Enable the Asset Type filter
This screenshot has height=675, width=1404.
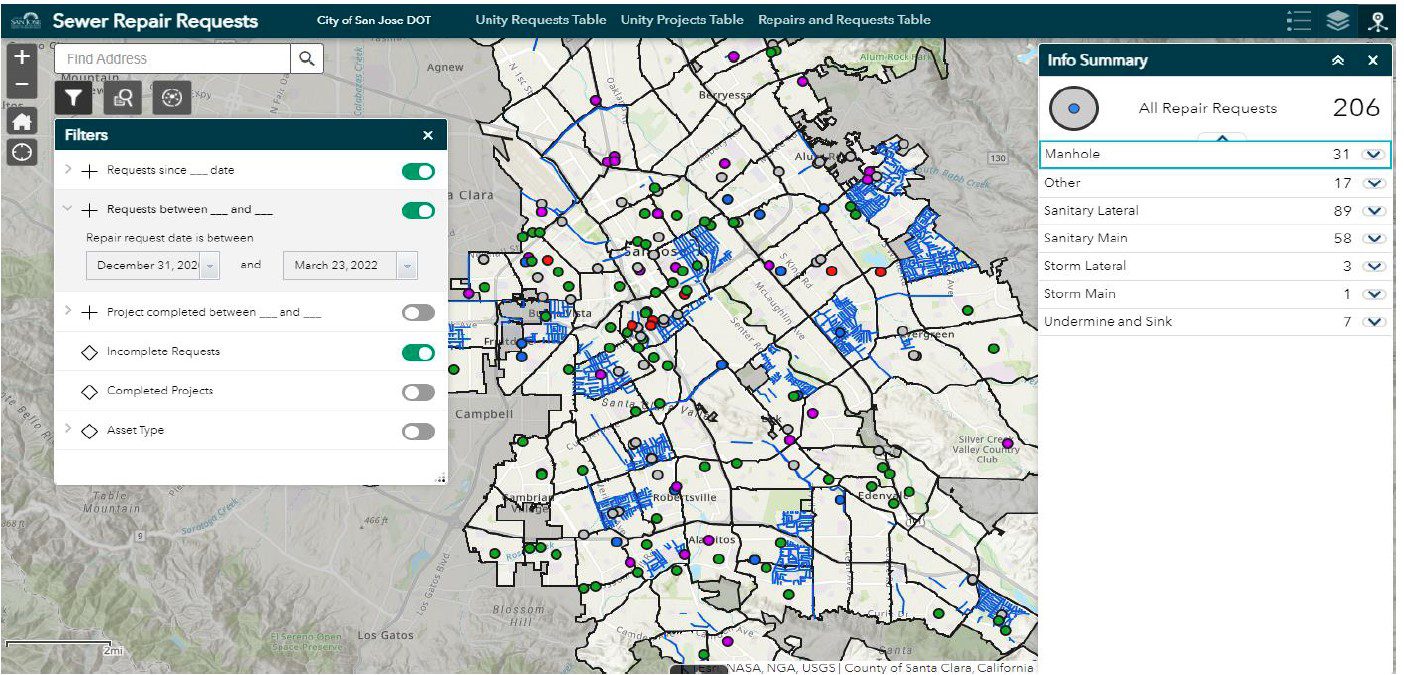tap(418, 431)
